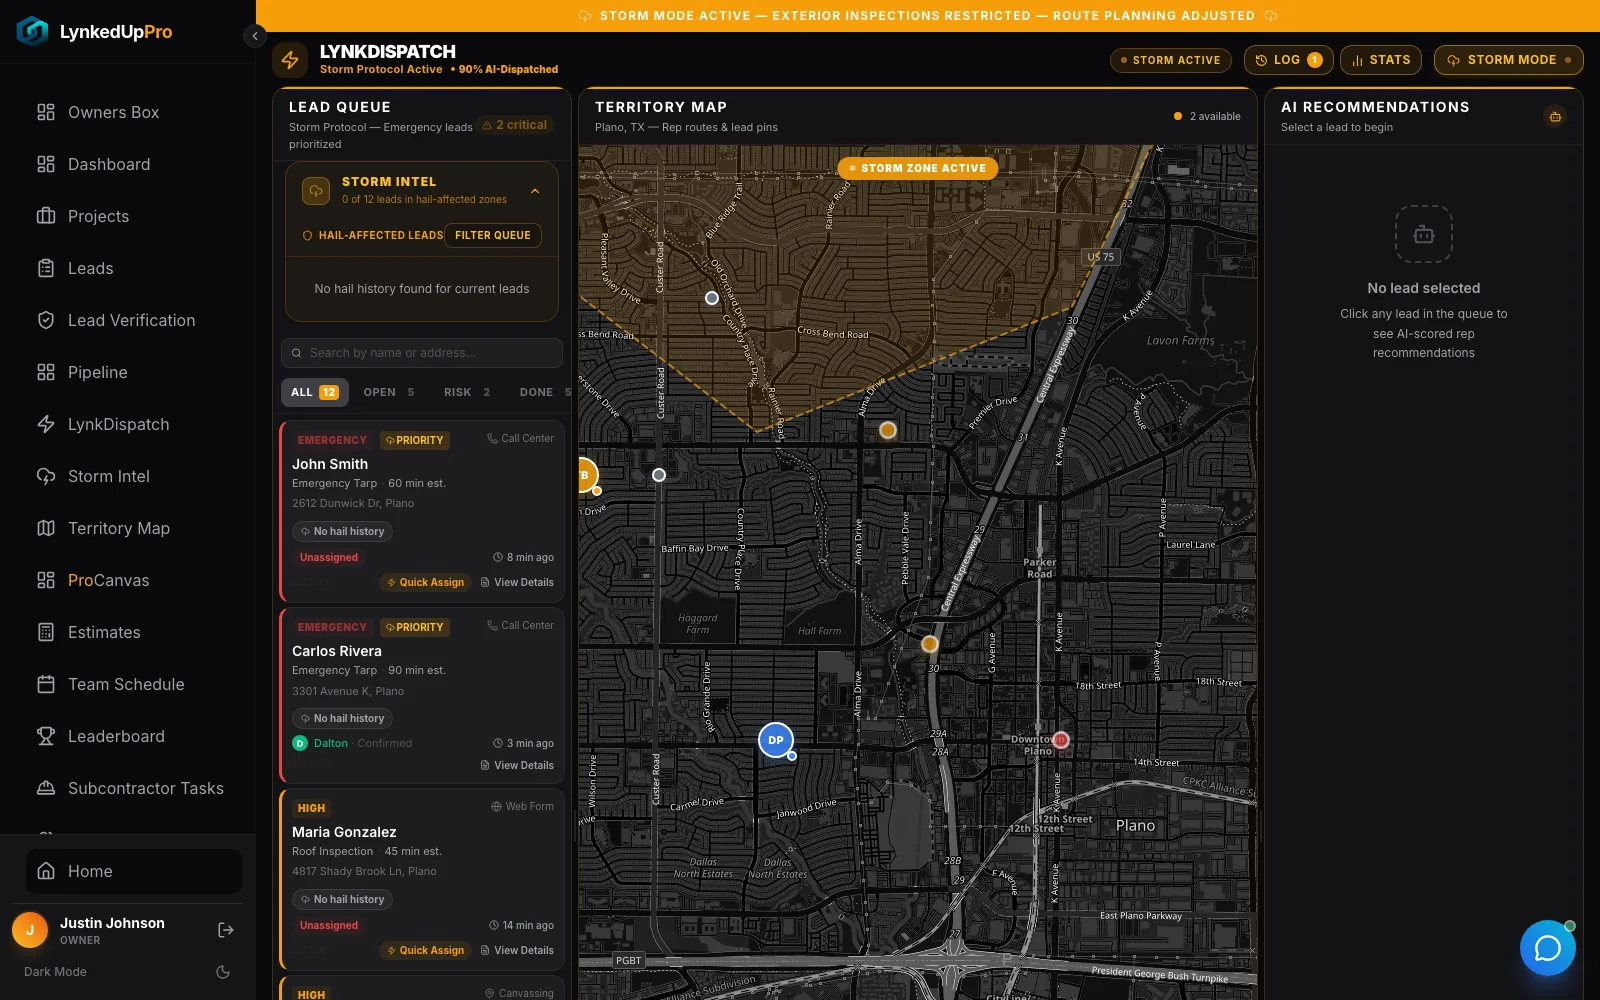Image resolution: width=1600 pixels, height=1000 pixels.
Task: Quick Assign John Smith's lead
Action: point(426,582)
